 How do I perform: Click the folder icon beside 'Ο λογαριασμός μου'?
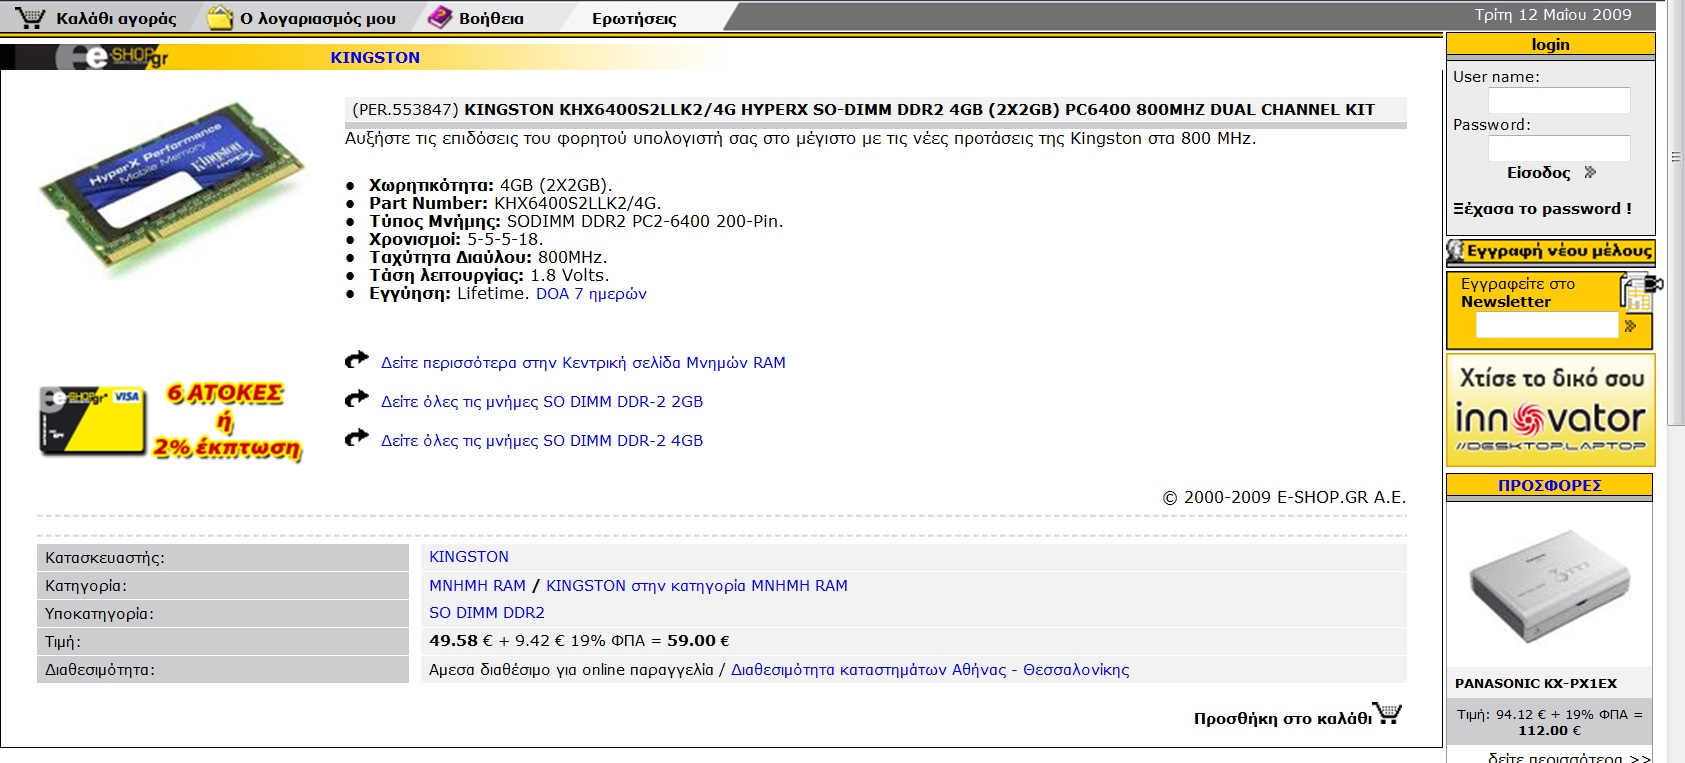coord(219,17)
